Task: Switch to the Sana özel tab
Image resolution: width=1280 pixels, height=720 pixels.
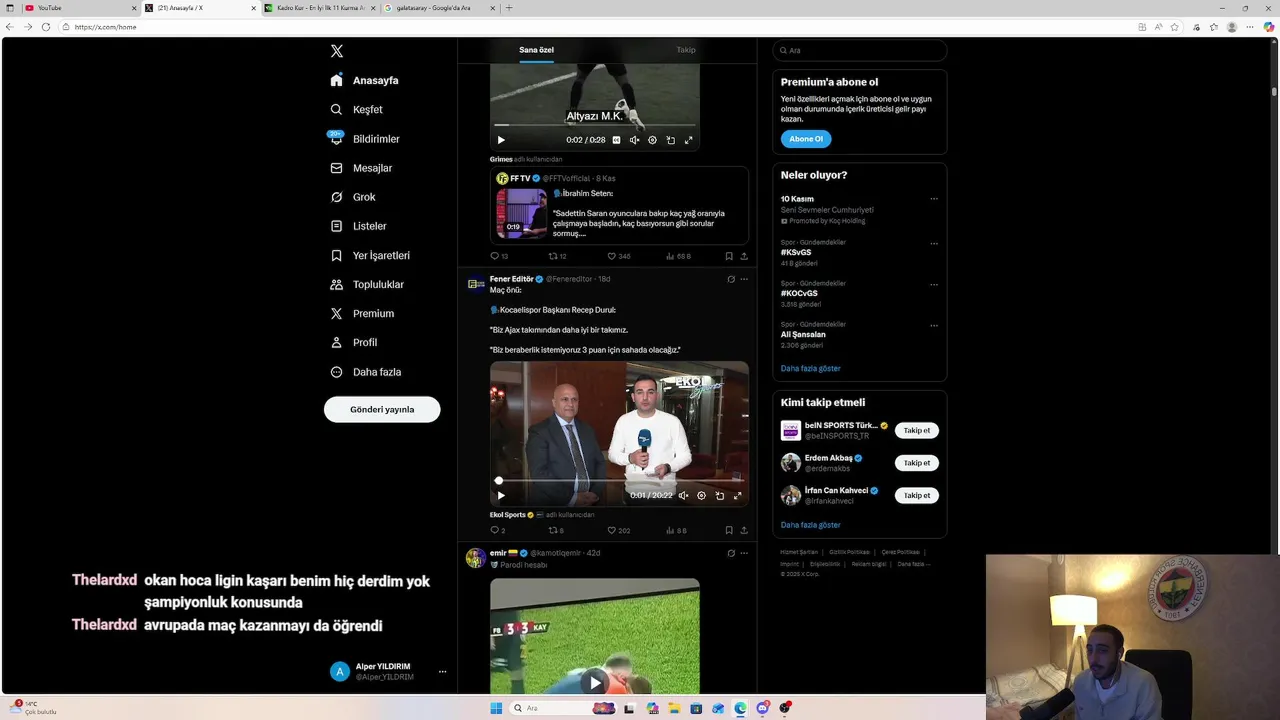Action: point(536,50)
